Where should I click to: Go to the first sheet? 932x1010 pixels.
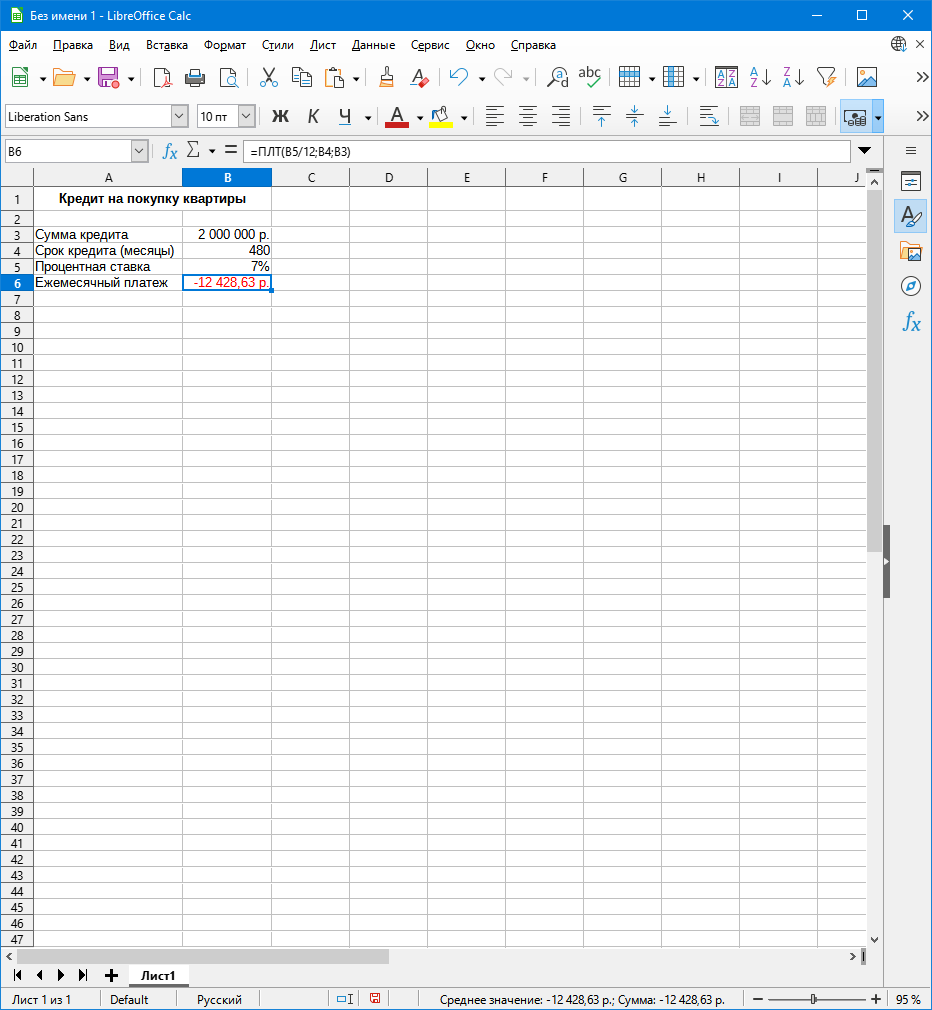tap(17, 975)
